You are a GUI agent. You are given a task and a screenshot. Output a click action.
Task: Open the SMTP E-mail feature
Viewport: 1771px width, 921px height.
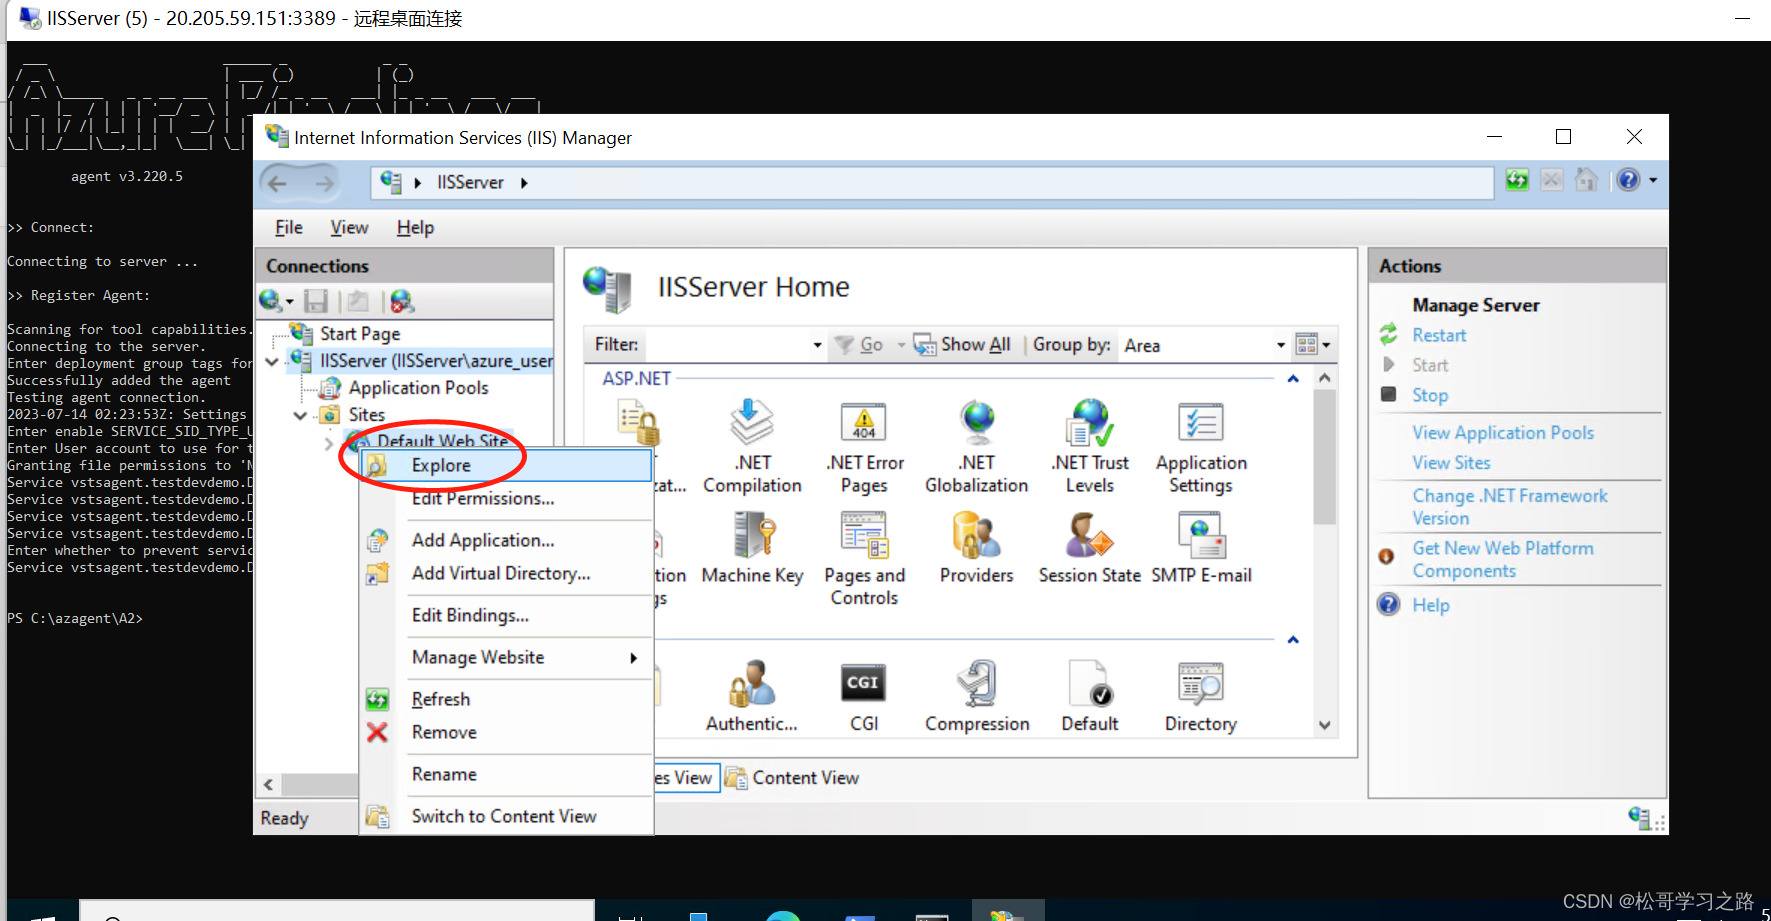[1201, 548]
